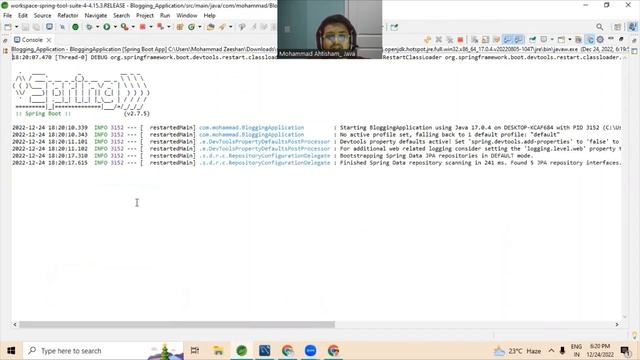Open the File menu
640x360 pixels.
pos(7,16)
